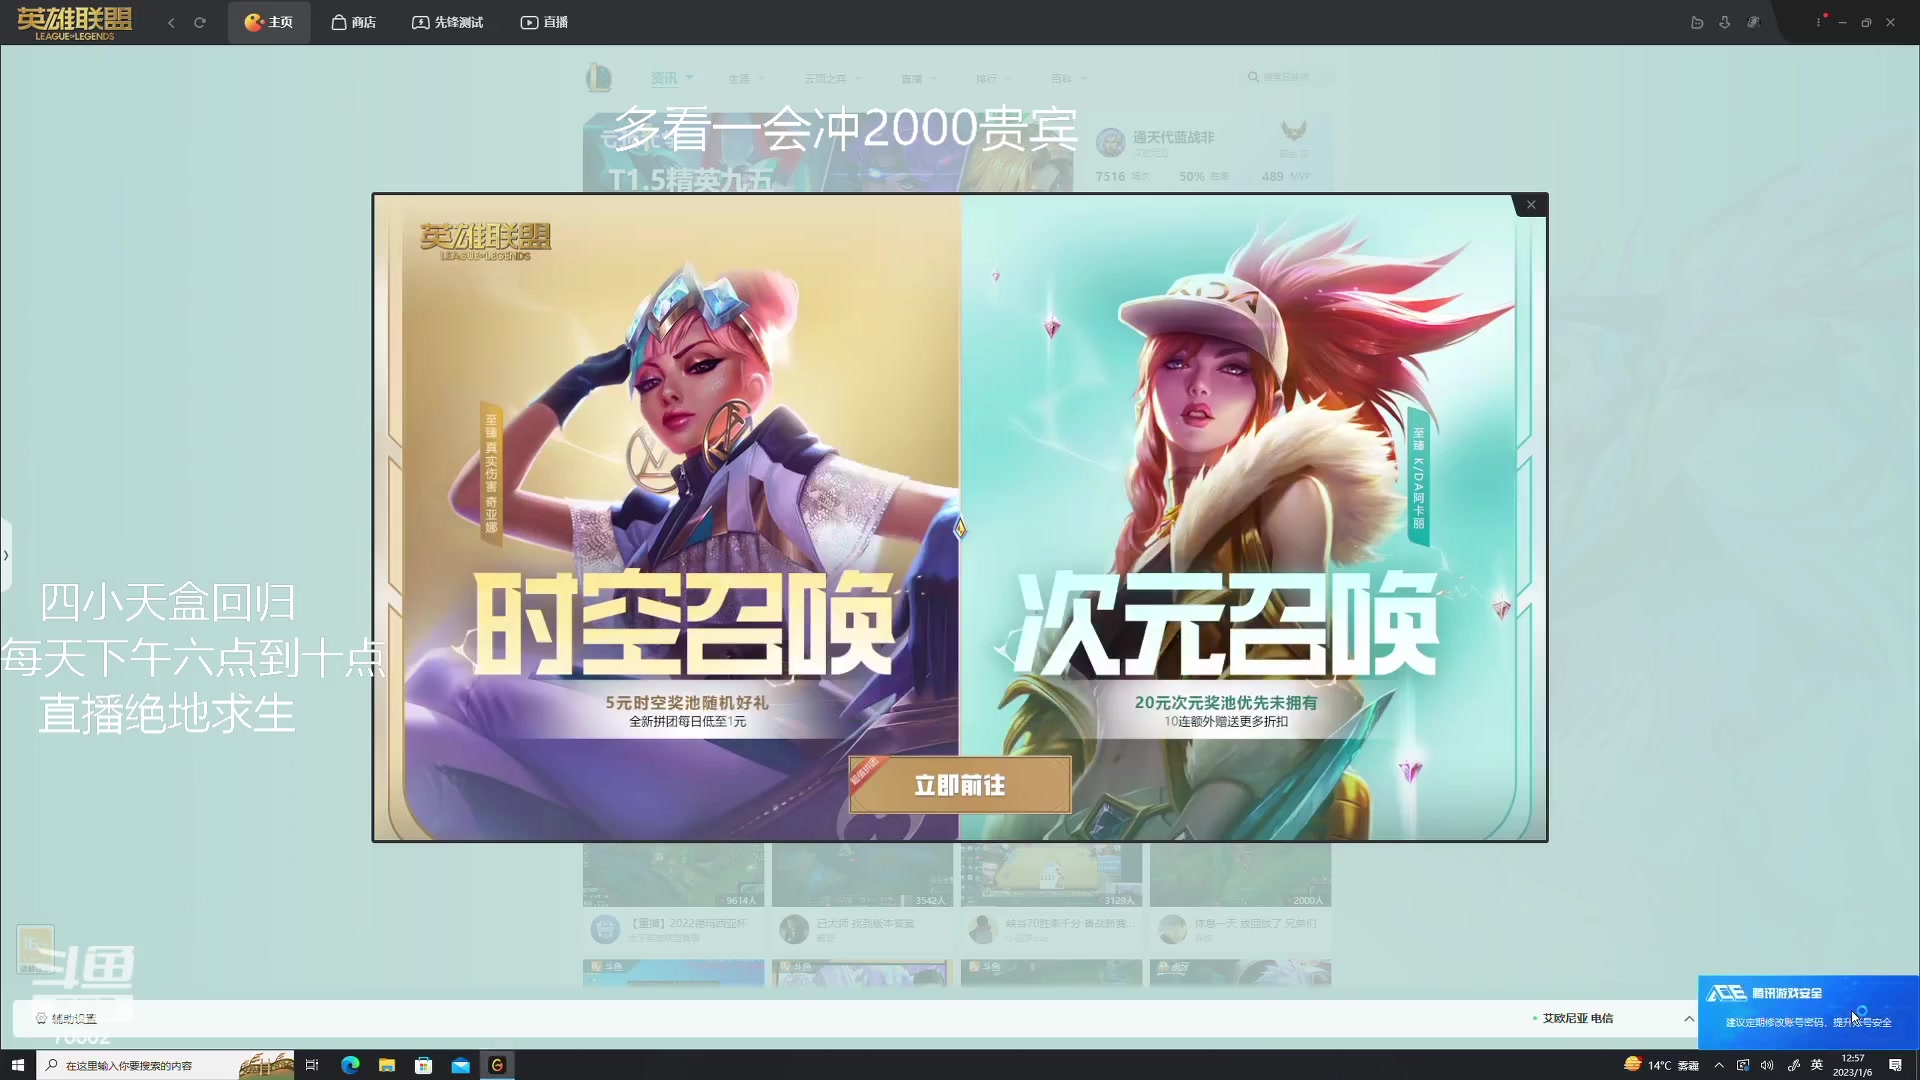Screen dimensions: 1920x1080
Task: Open File Explorer from taskbar
Action: (x=387, y=1065)
